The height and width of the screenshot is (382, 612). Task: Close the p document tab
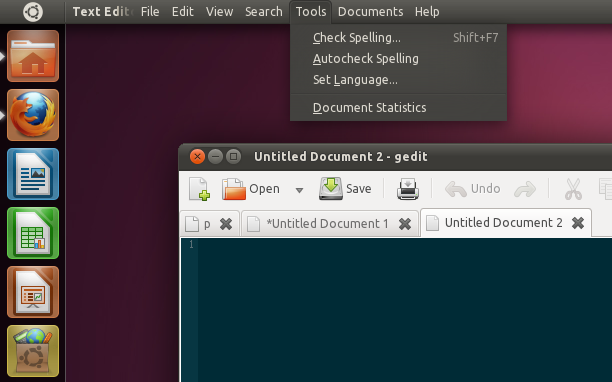coord(226,224)
